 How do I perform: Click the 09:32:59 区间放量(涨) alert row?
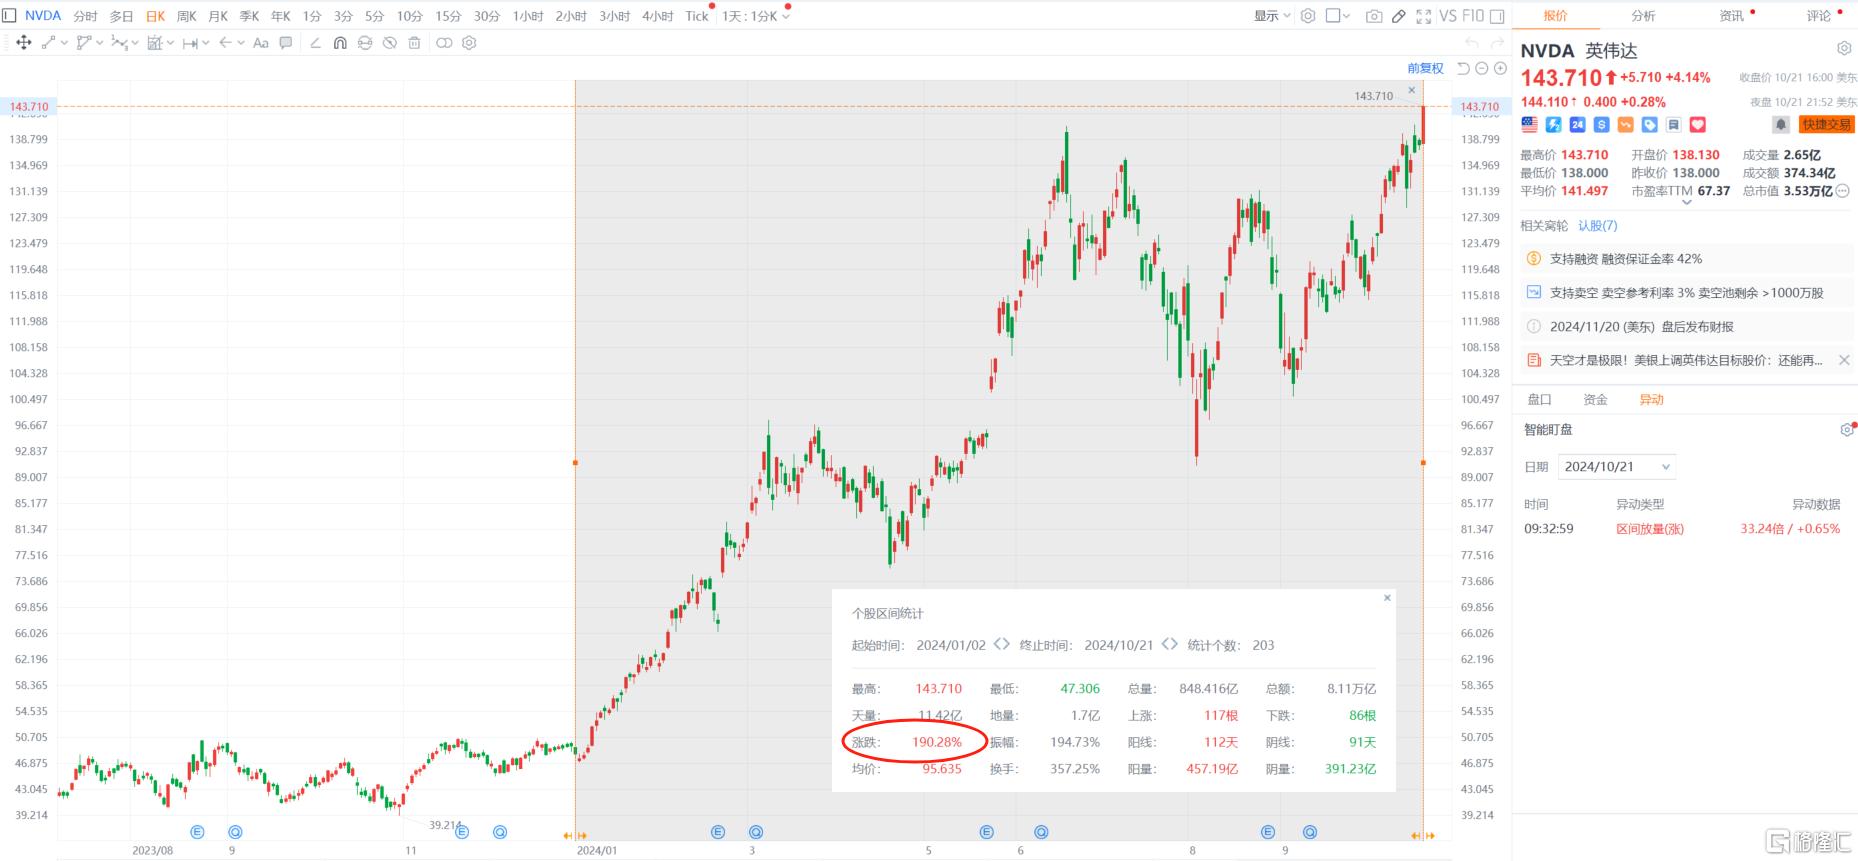[x=1682, y=529]
